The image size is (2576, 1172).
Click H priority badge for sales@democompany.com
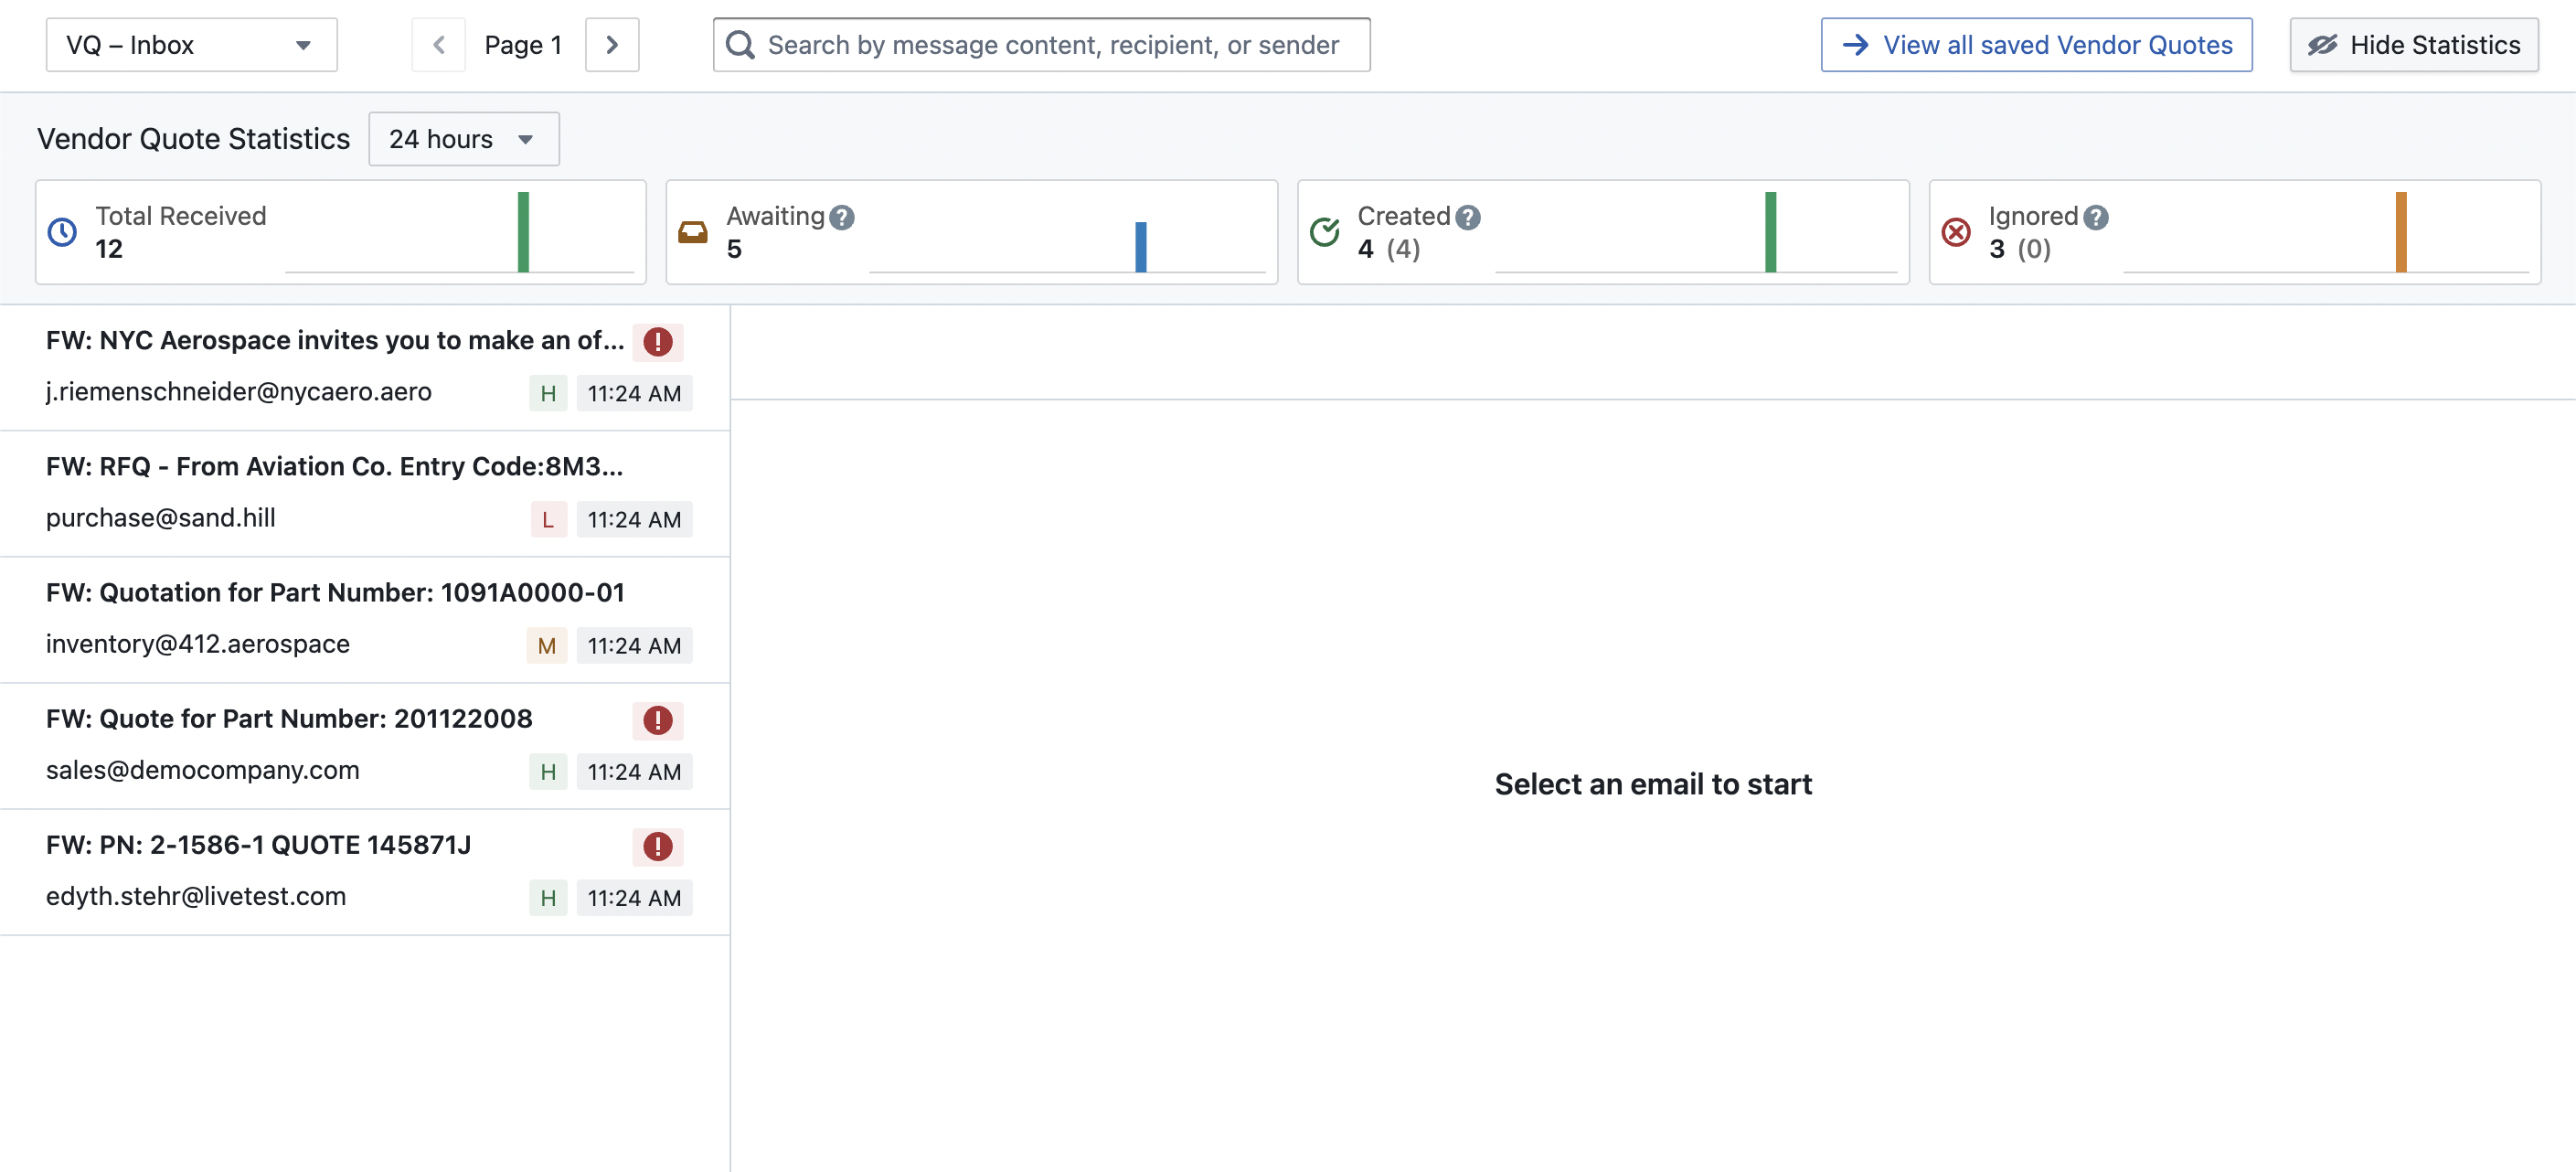(x=548, y=771)
